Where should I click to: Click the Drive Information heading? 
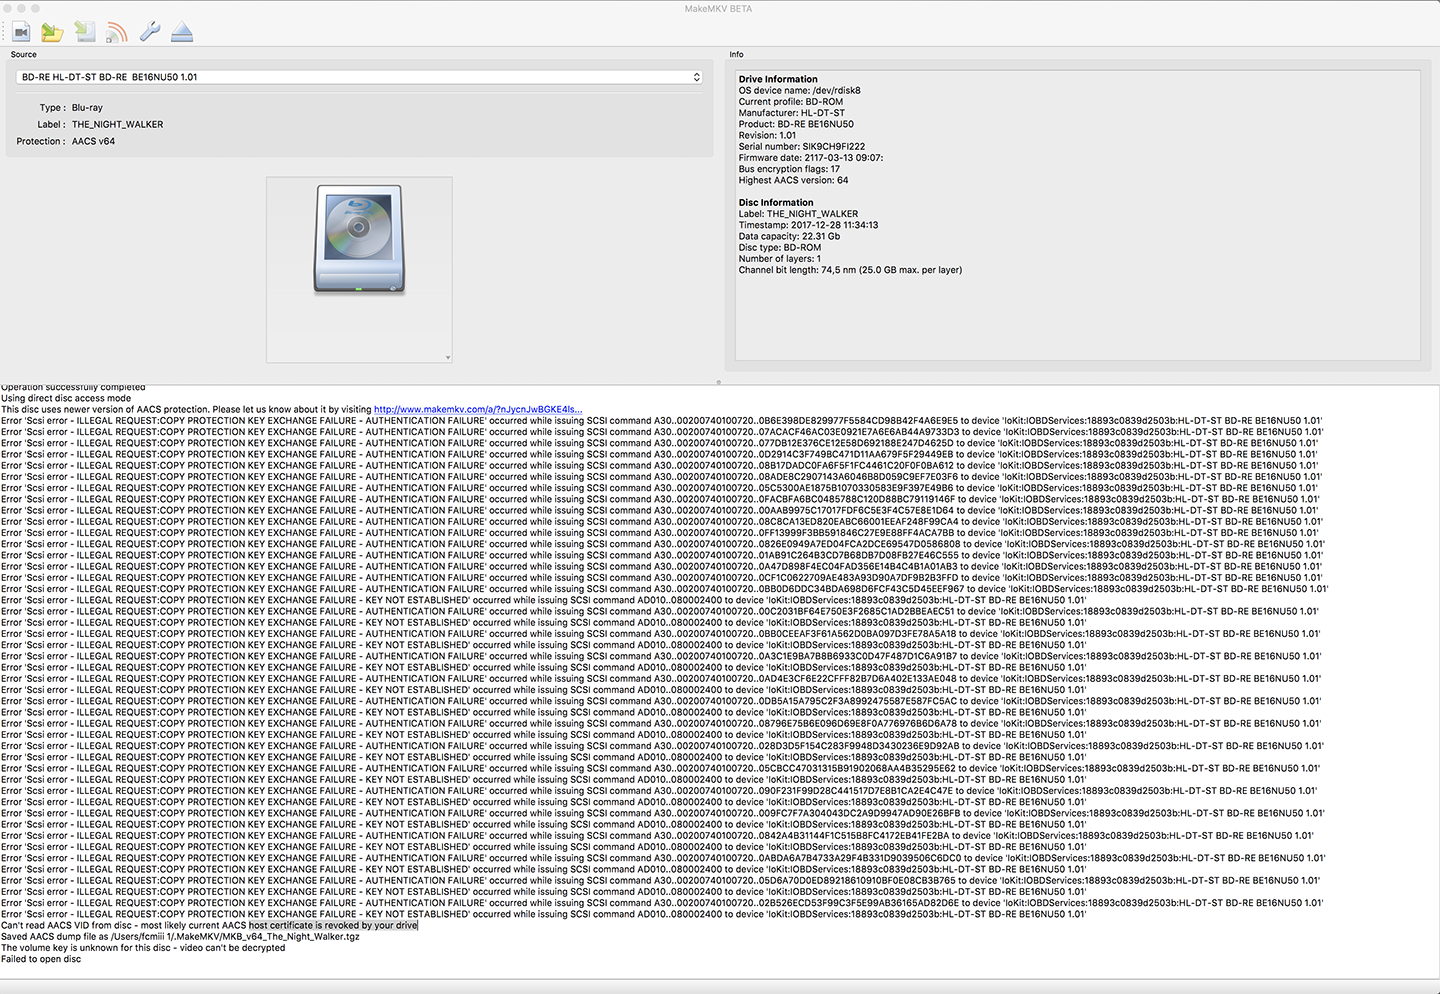coord(778,79)
